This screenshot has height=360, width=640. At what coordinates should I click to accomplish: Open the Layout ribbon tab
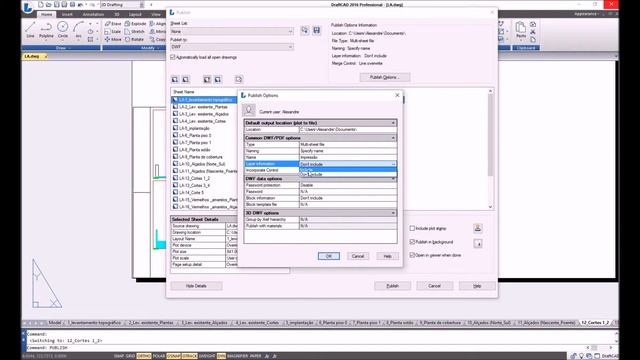tap(135, 14)
